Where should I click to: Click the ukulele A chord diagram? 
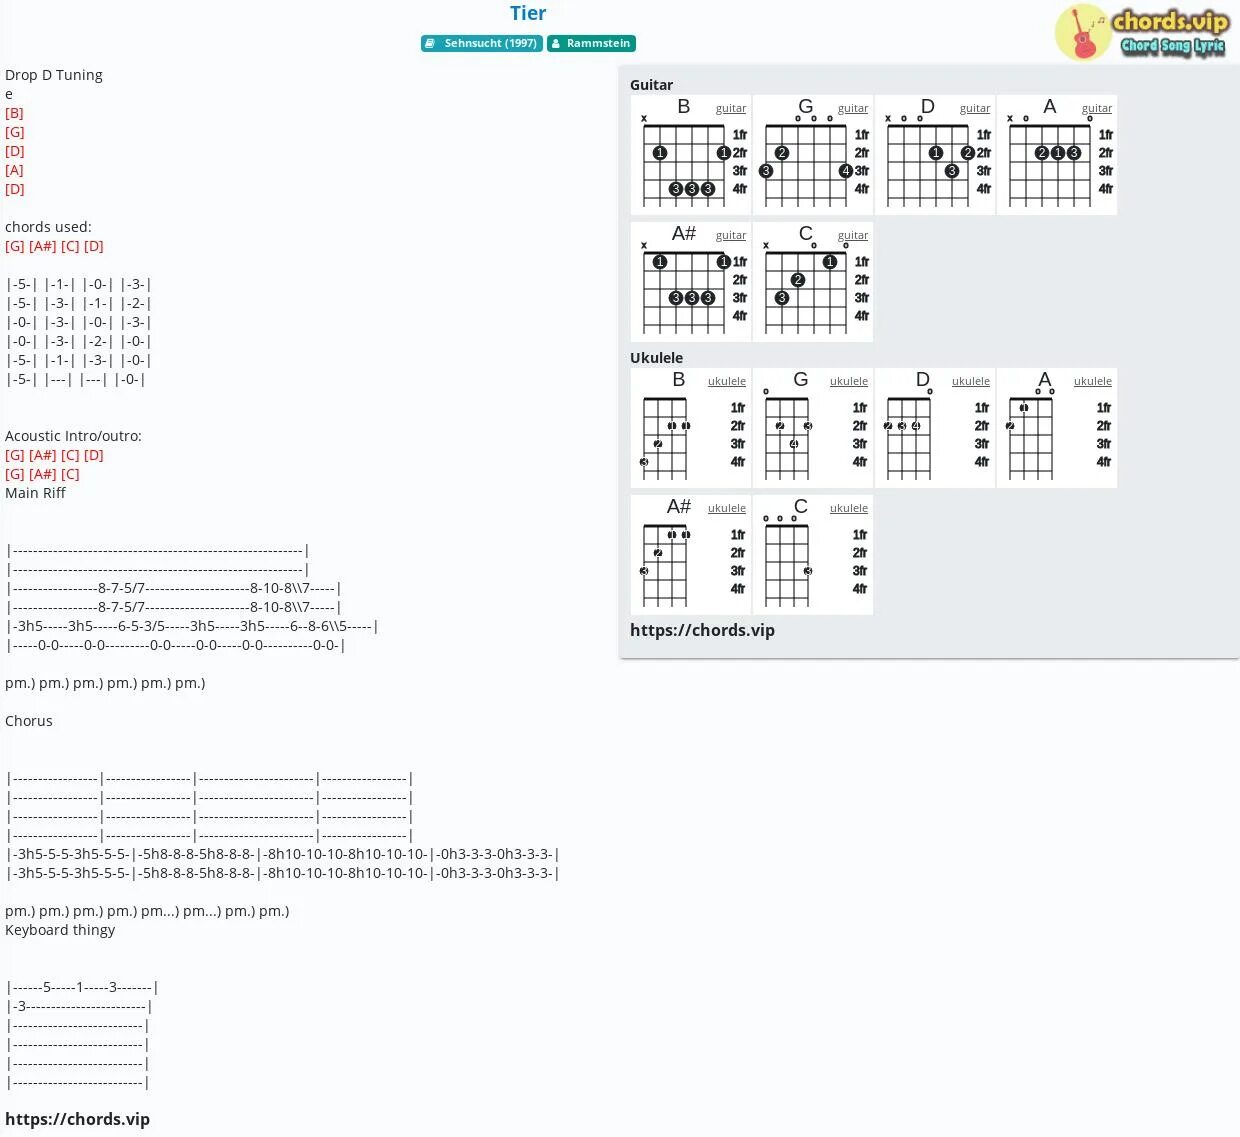(x=1057, y=428)
